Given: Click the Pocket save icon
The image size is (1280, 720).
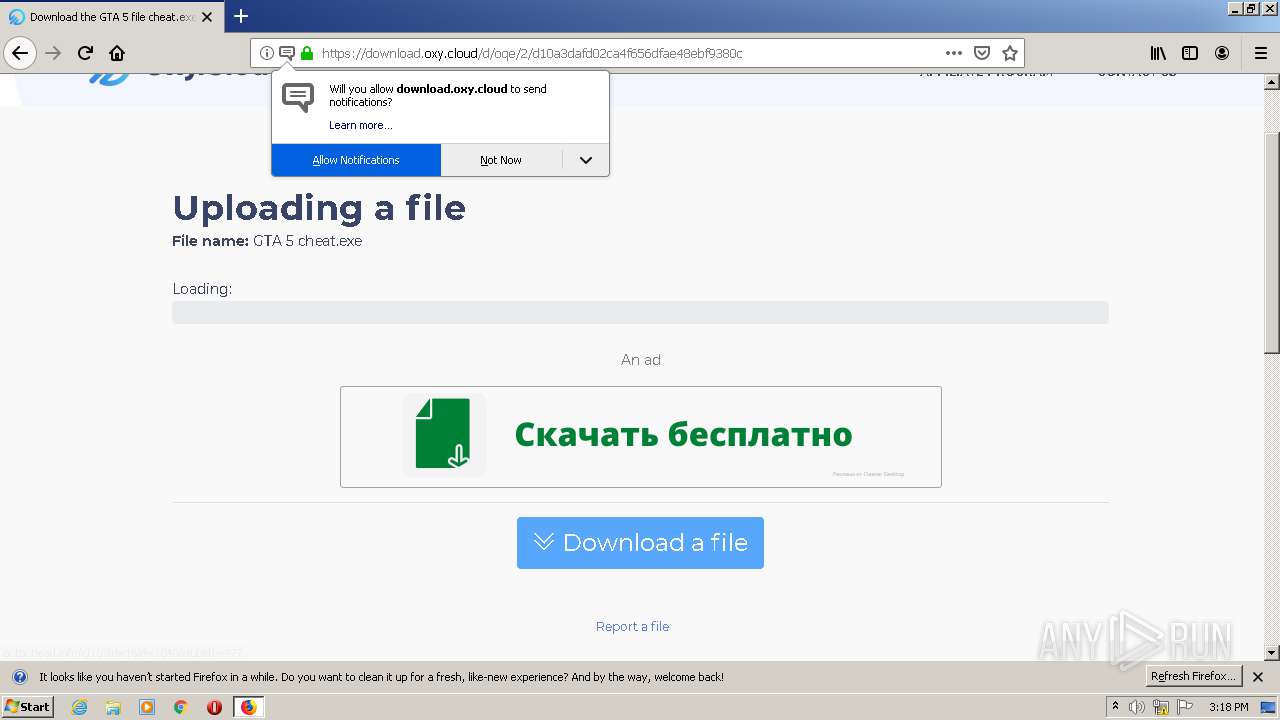Looking at the screenshot, I should tap(982, 53).
